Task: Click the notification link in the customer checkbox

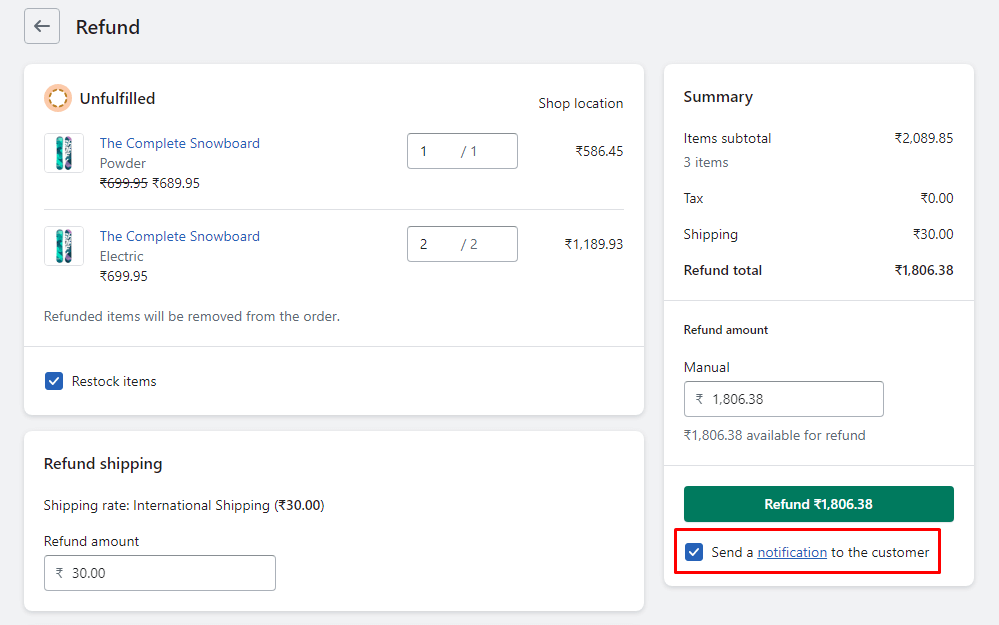Action: (790, 551)
